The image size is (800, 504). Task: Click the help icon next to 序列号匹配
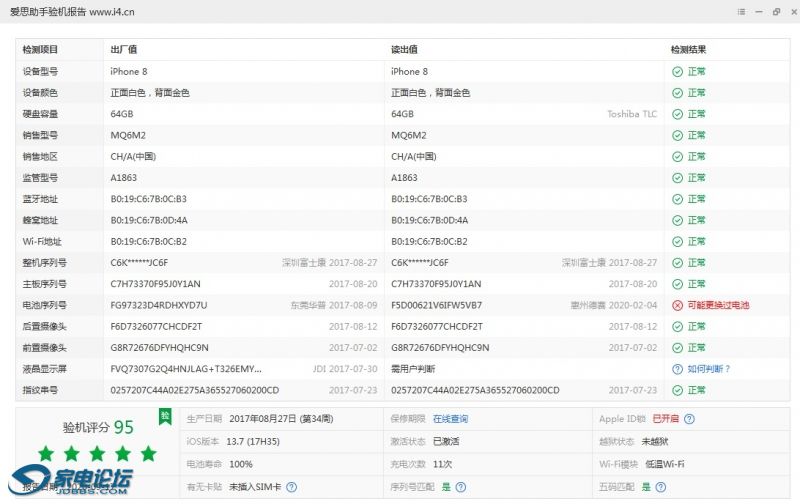click(460, 487)
